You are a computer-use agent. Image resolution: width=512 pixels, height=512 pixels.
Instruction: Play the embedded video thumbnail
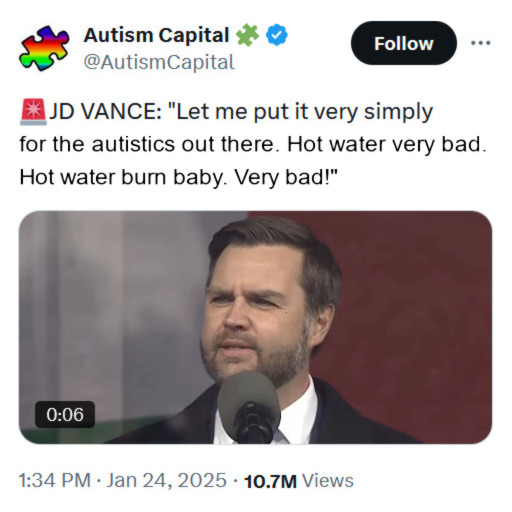(255, 327)
